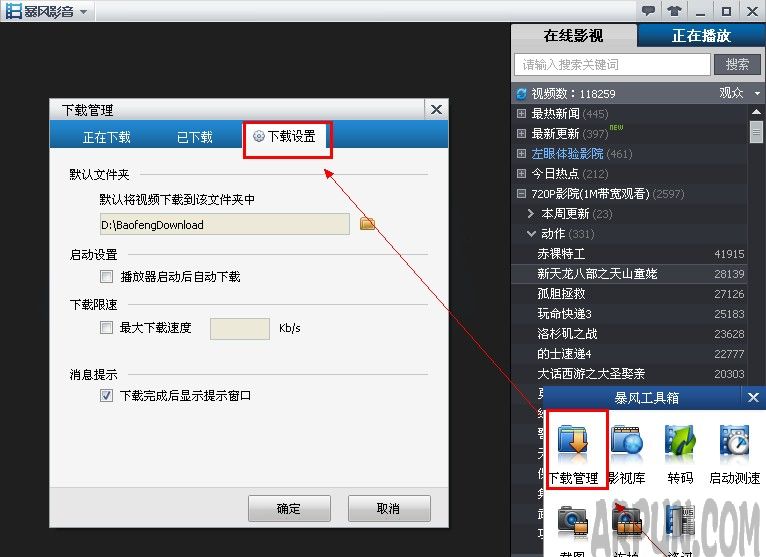Open the 观众 sort dropdown
Viewport: 766px width, 557px height.
(757, 93)
